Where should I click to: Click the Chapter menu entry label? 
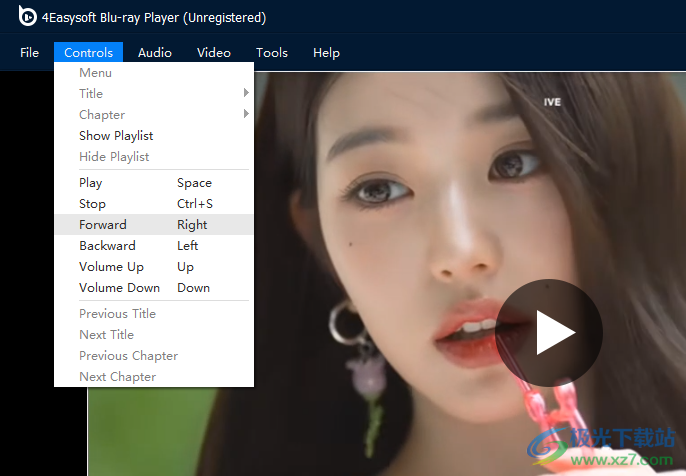click(x=102, y=115)
